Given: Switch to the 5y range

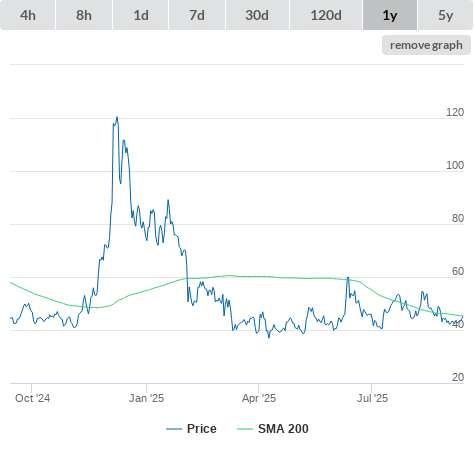Looking at the screenshot, I should coord(446,15).
